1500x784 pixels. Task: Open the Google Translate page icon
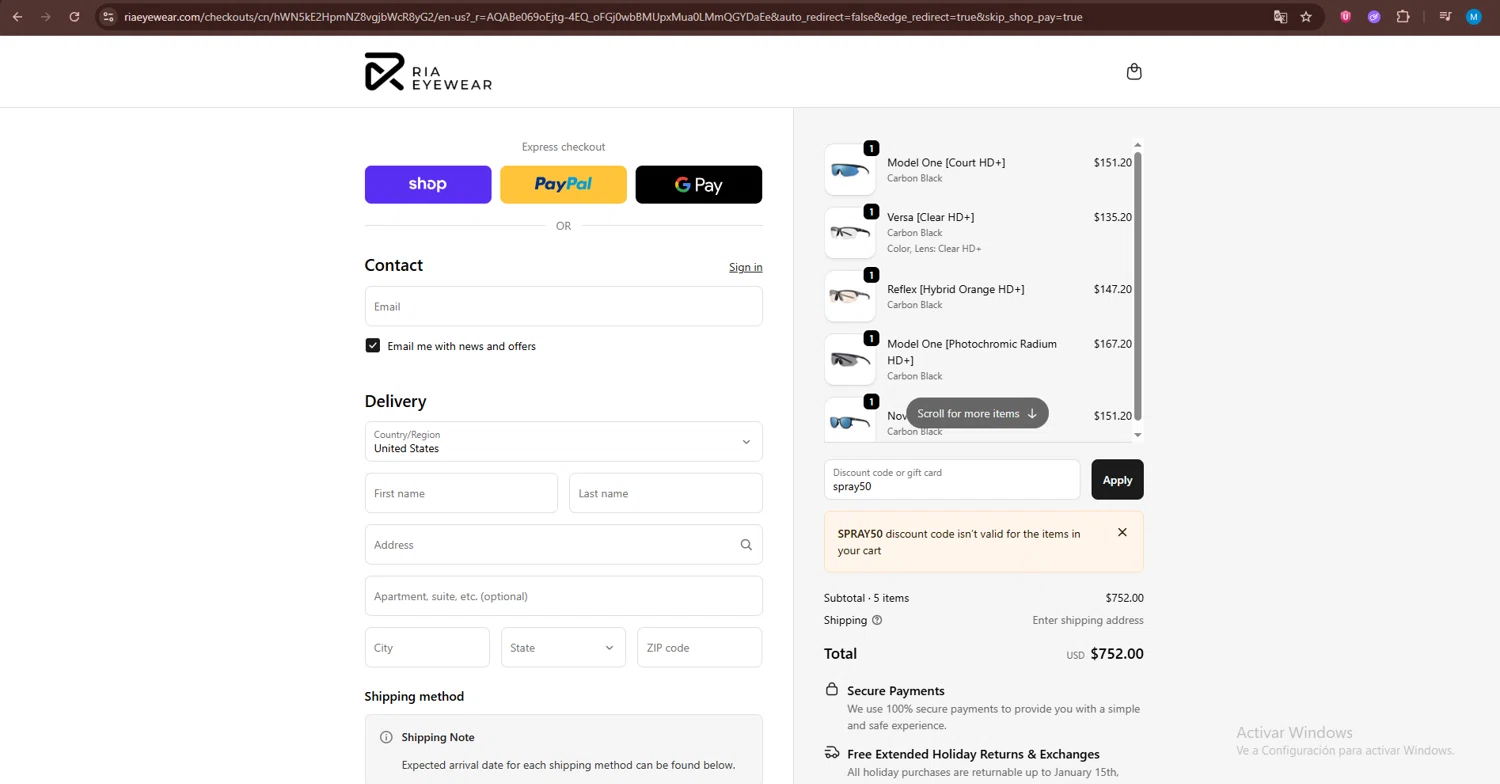(x=1280, y=17)
